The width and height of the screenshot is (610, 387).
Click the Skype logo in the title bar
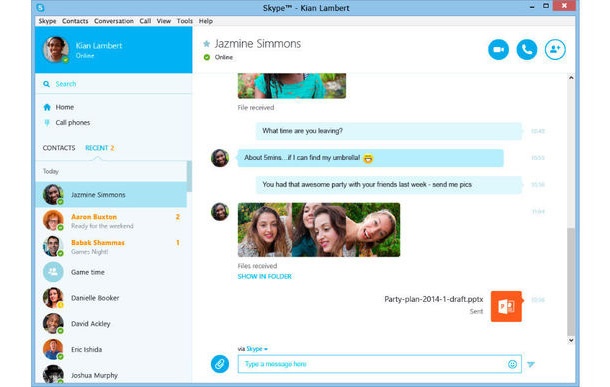(40, 7)
